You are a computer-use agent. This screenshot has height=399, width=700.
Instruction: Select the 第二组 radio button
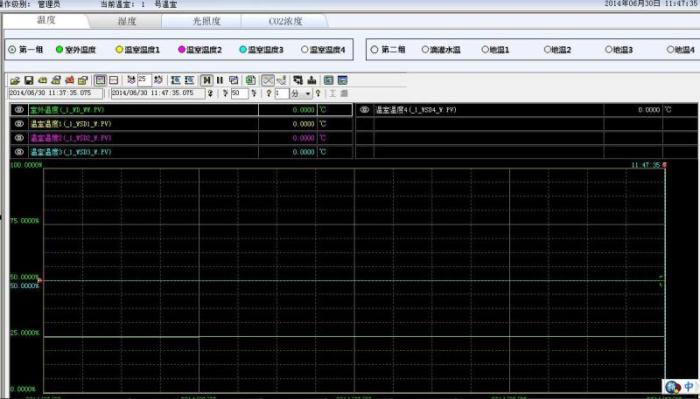tap(375, 50)
